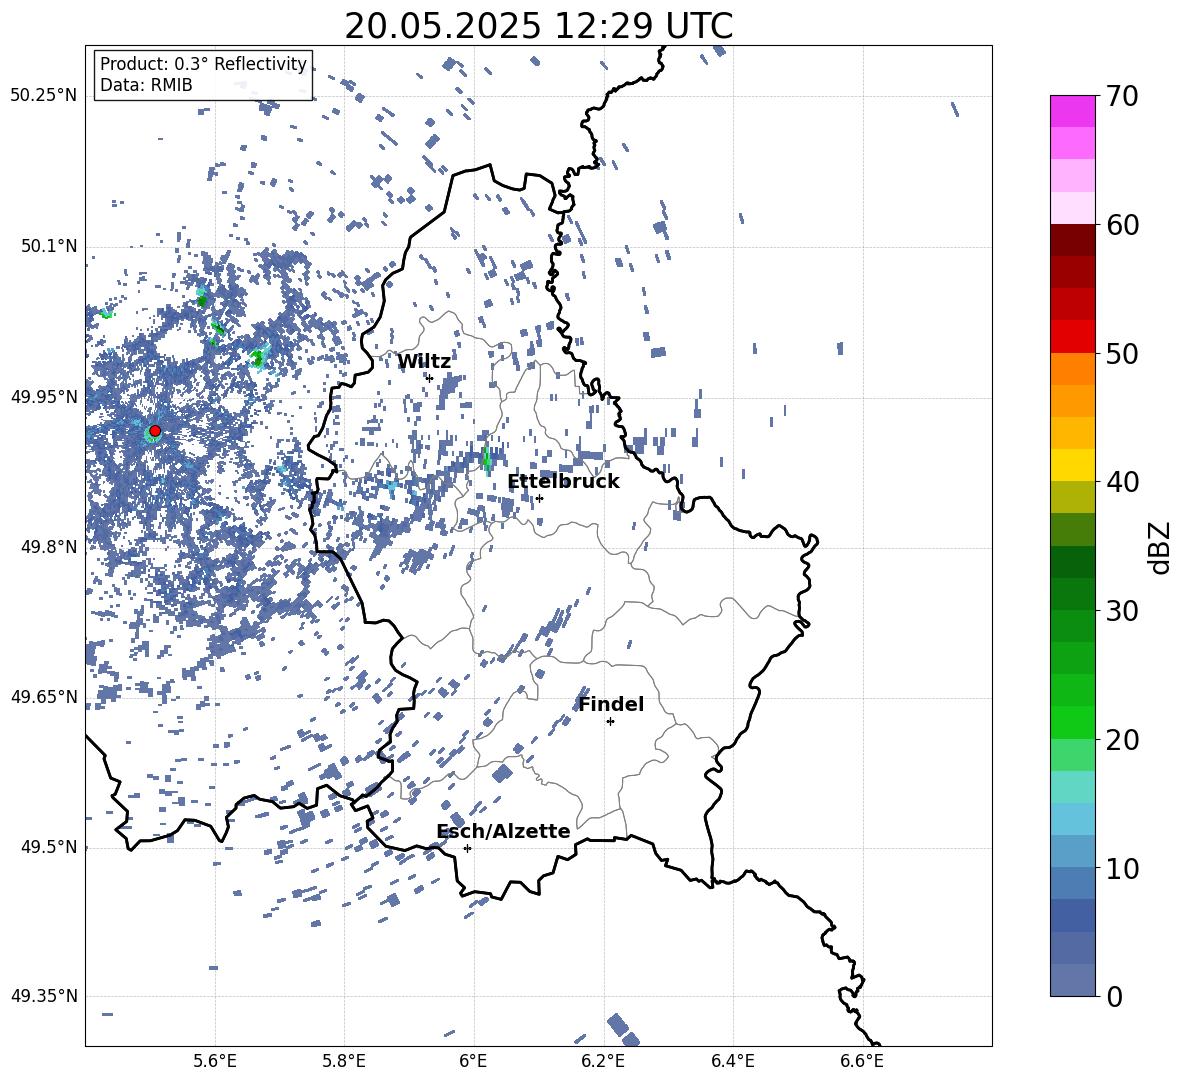
Task: Click the green radar echo north of Ettelbruck
Action: (x=486, y=458)
